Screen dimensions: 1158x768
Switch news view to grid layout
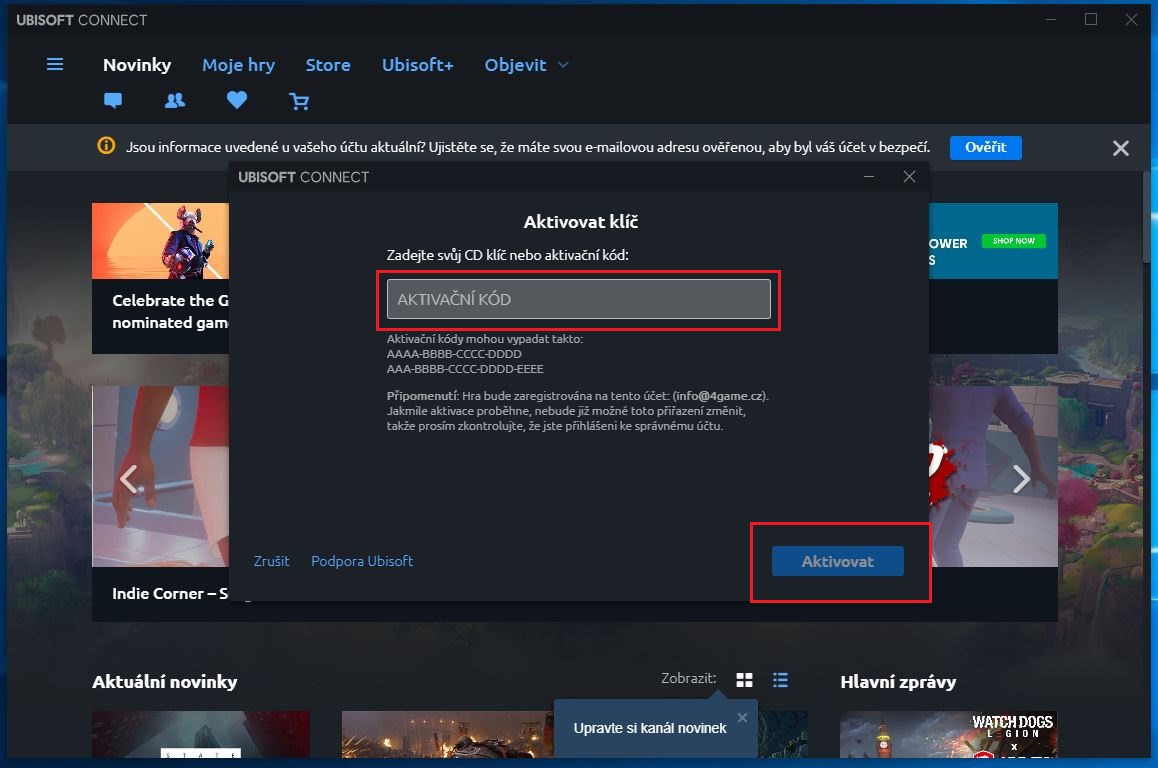(744, 680)
